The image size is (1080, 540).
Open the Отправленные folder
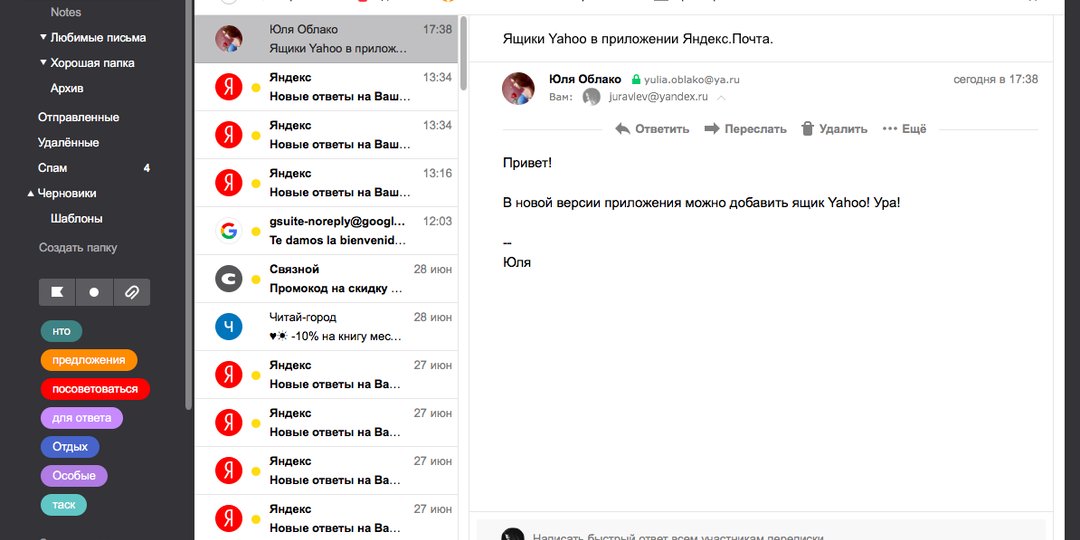click(x=79, y=117)
